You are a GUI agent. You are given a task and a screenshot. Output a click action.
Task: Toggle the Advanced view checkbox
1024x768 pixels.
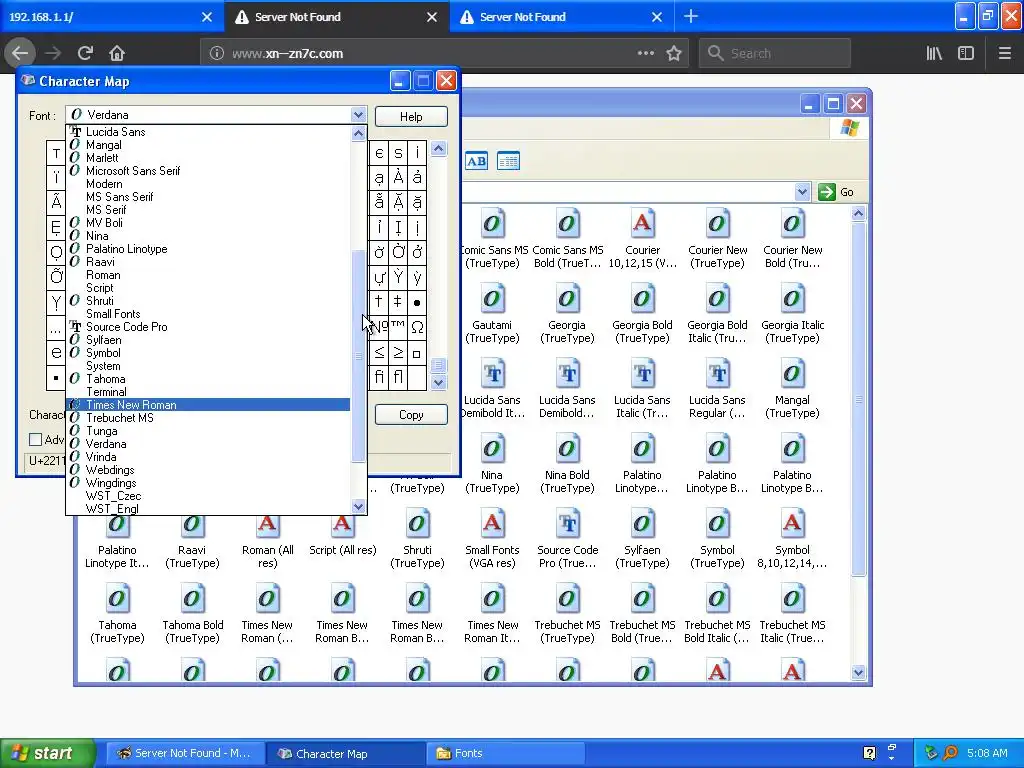click(36, 440)
